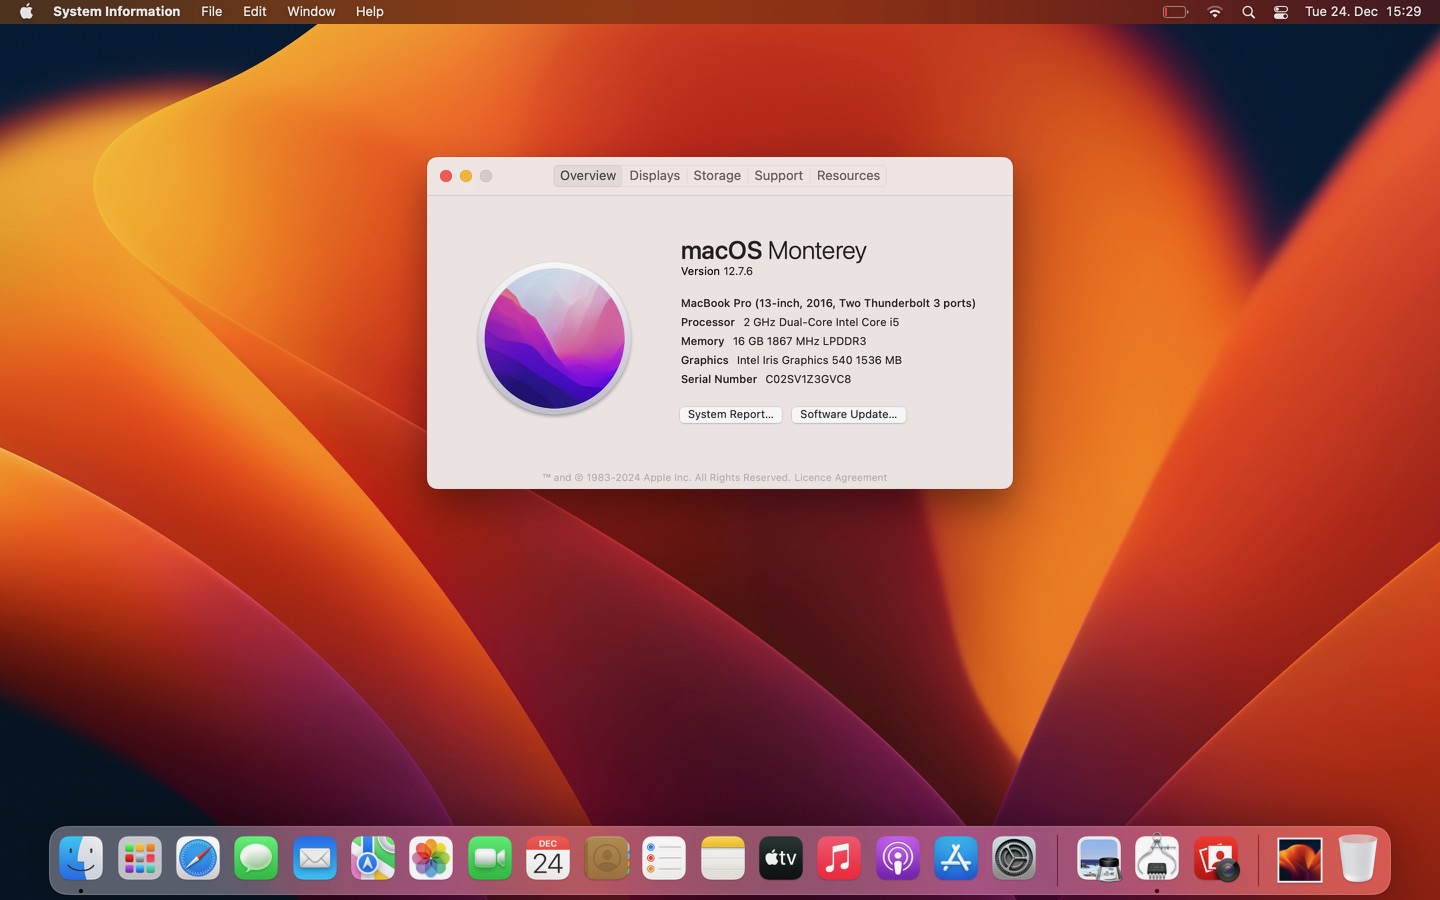1440x900 pixels.
Task: Open the Messages app in the Dock
Action: (256, 859)
